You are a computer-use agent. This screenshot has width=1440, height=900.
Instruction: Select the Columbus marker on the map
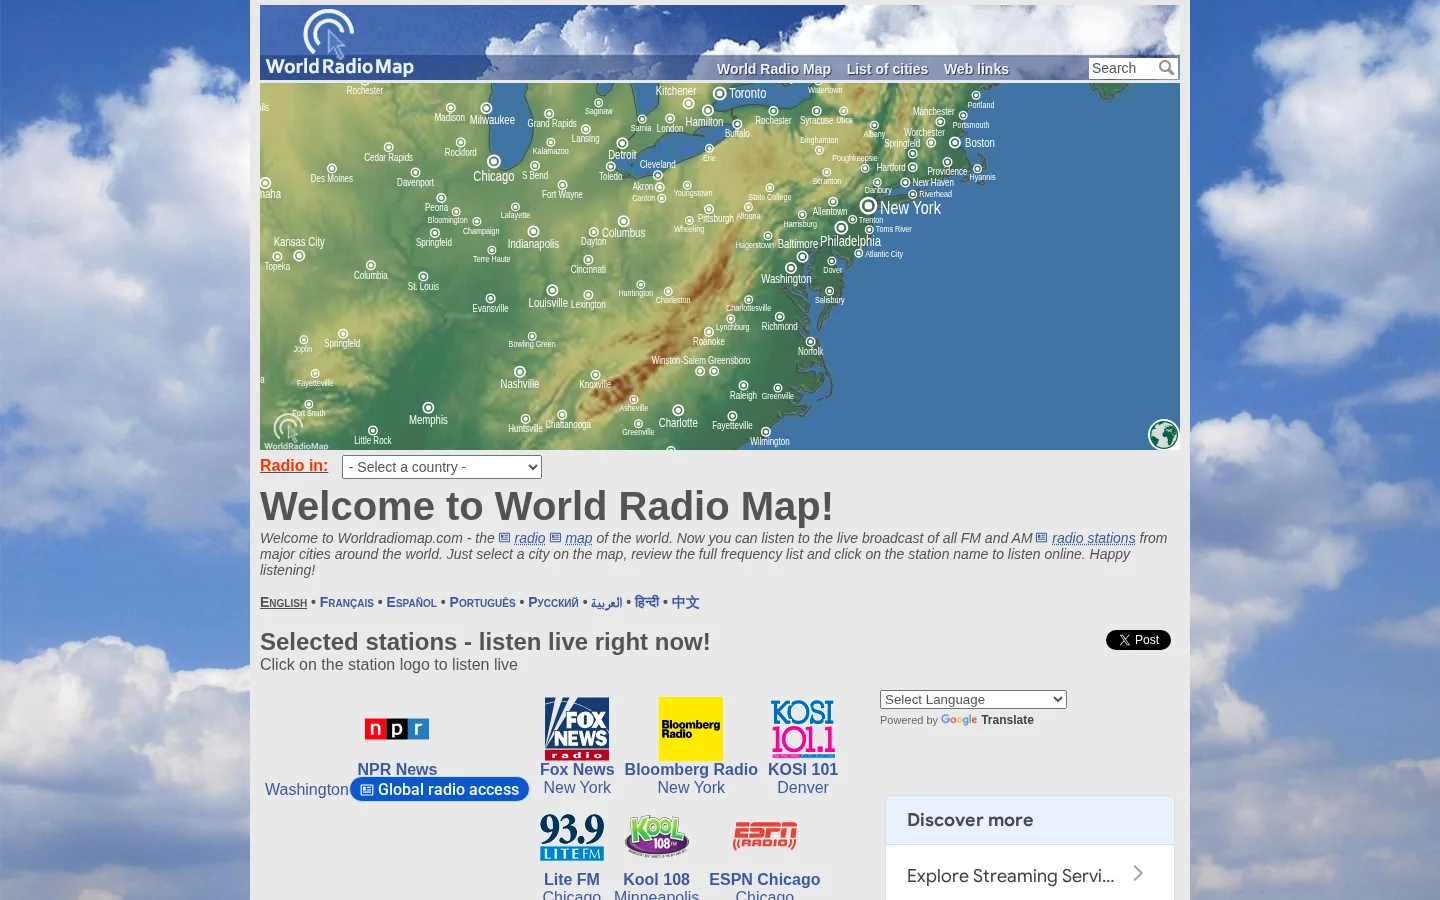[624, 221]
